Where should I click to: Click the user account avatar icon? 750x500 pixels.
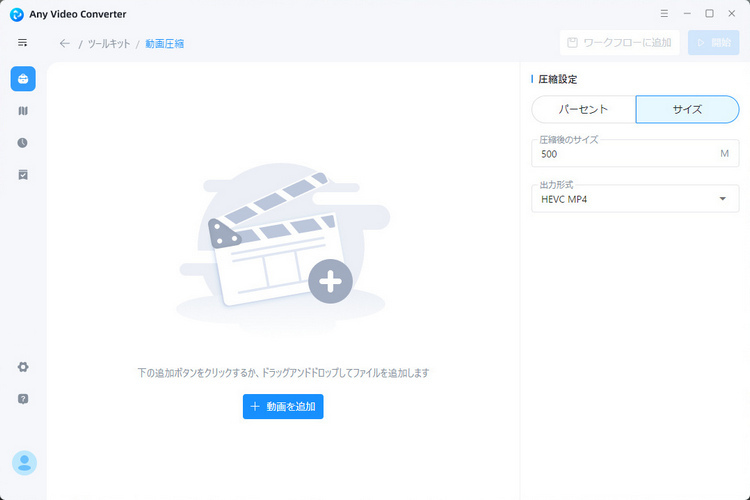[24, 462]
